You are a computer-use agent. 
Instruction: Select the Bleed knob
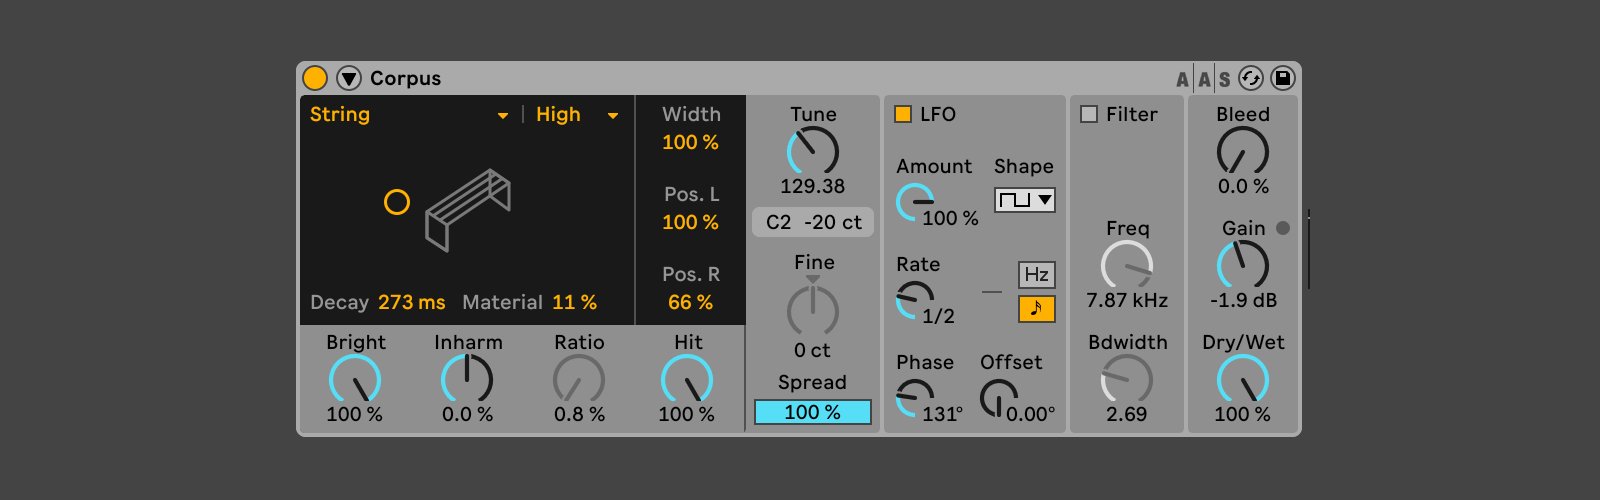(1243, 153)
